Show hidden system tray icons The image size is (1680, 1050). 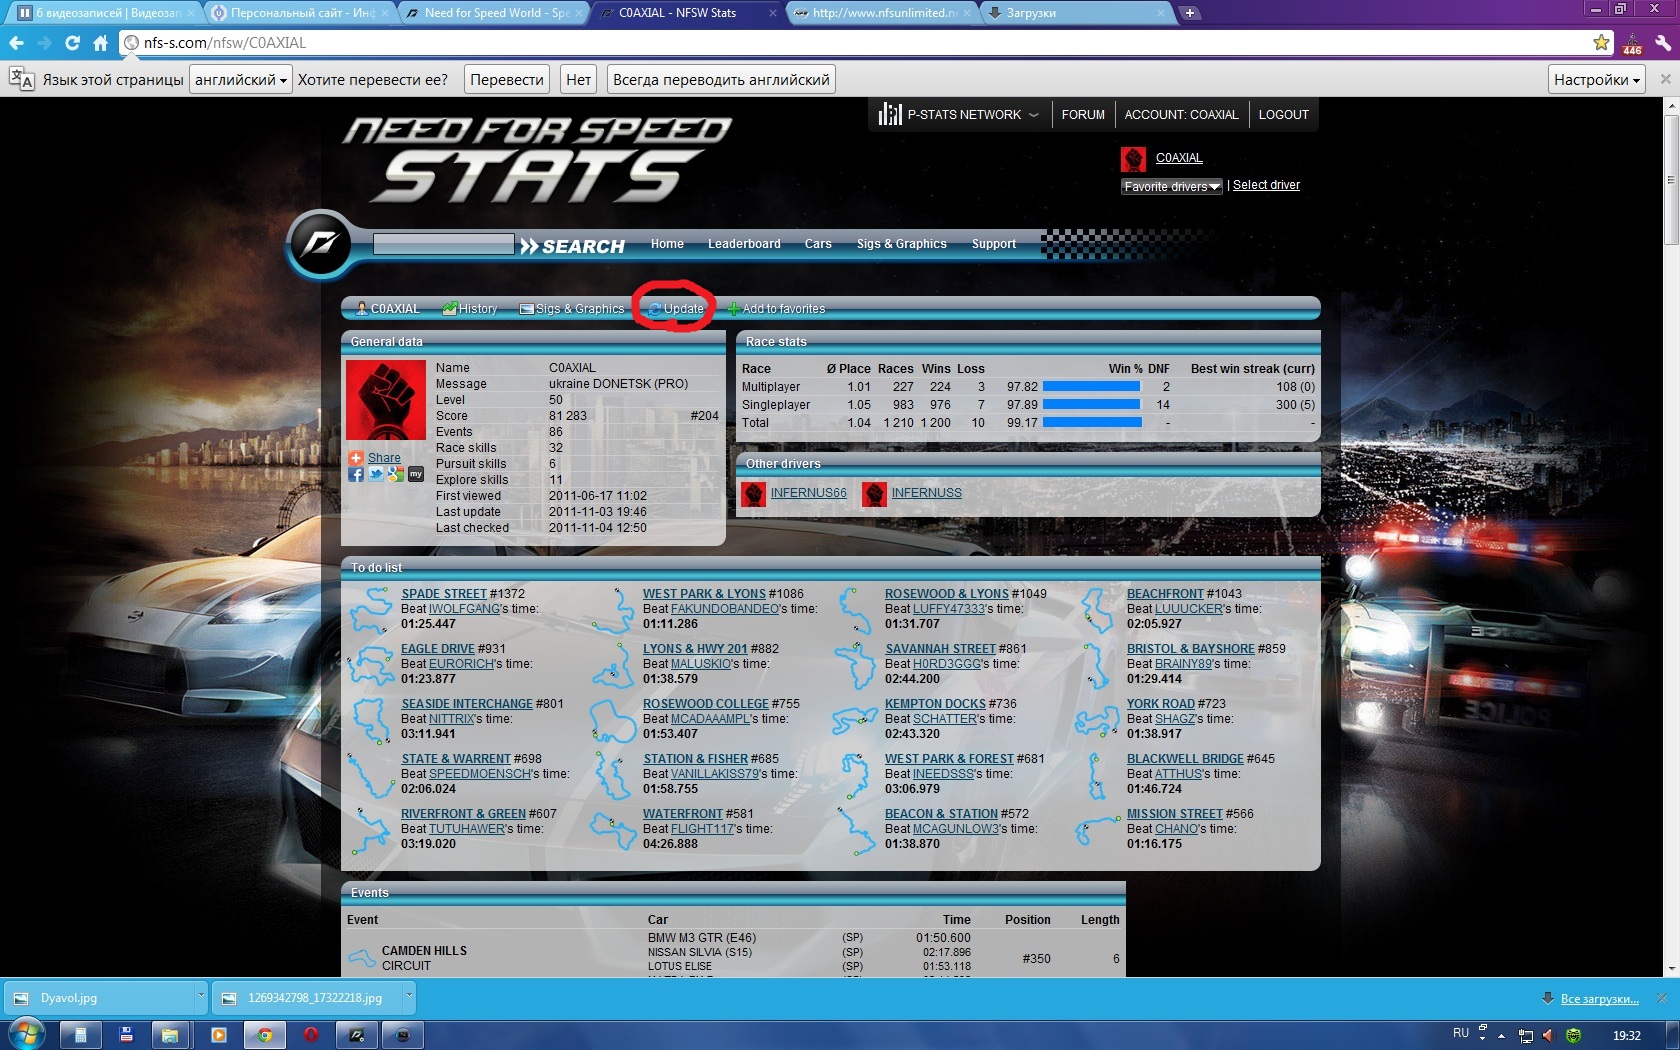(x=1501, y=1036)
